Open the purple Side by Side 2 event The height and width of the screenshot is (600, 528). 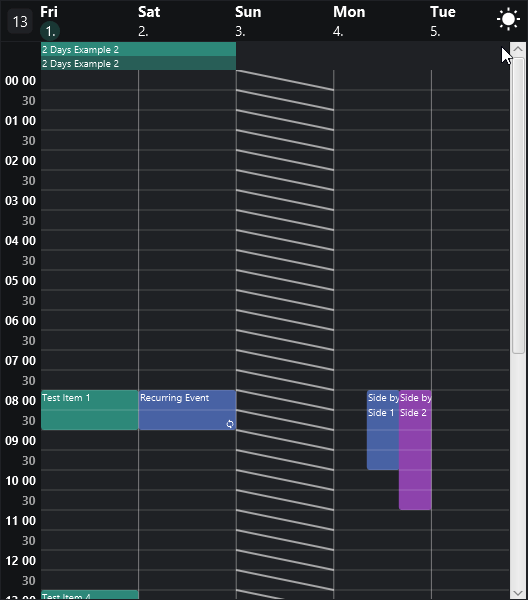pos(415,450)
